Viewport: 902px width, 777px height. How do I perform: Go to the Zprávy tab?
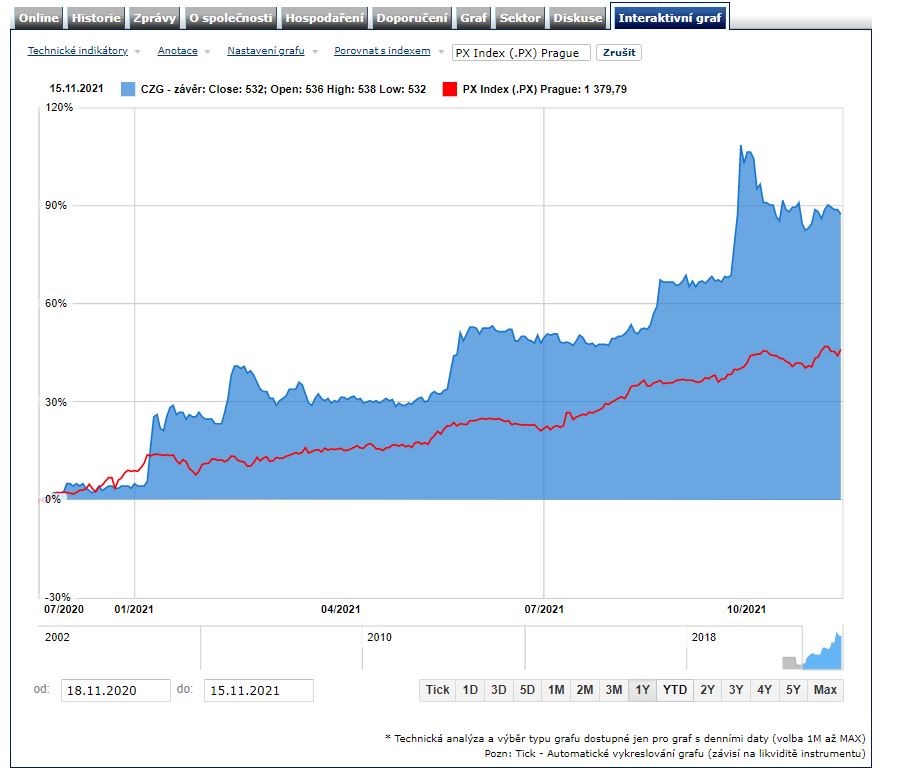click(154, 18)
